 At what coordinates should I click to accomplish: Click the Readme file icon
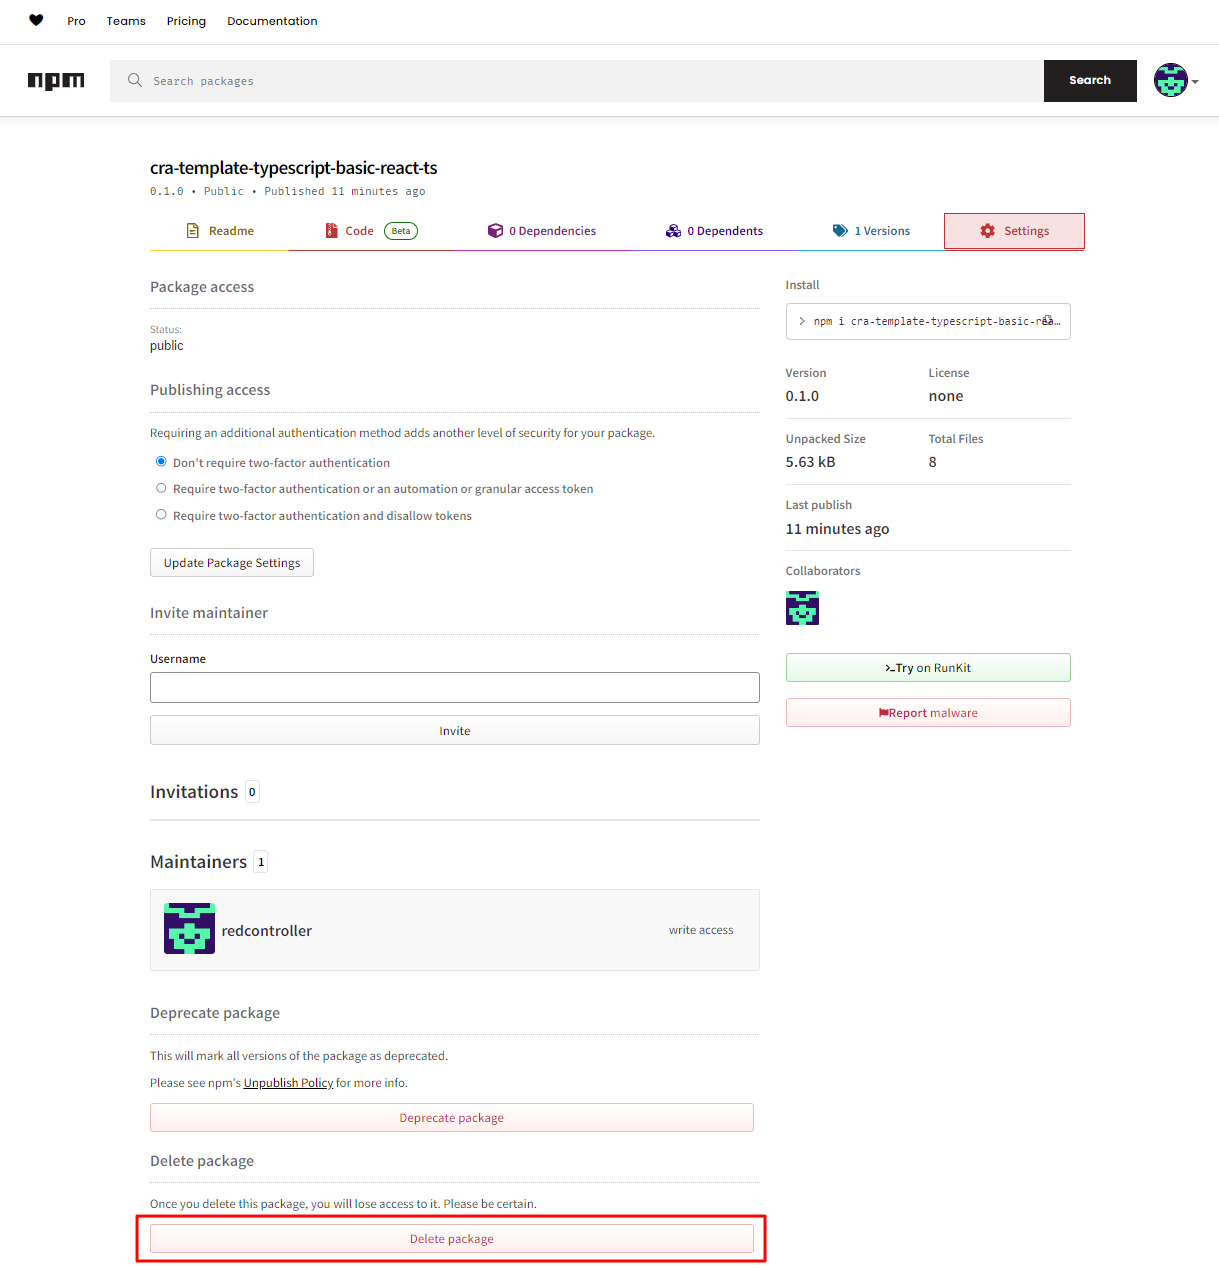pyautogui.click(x=193, y=231)
